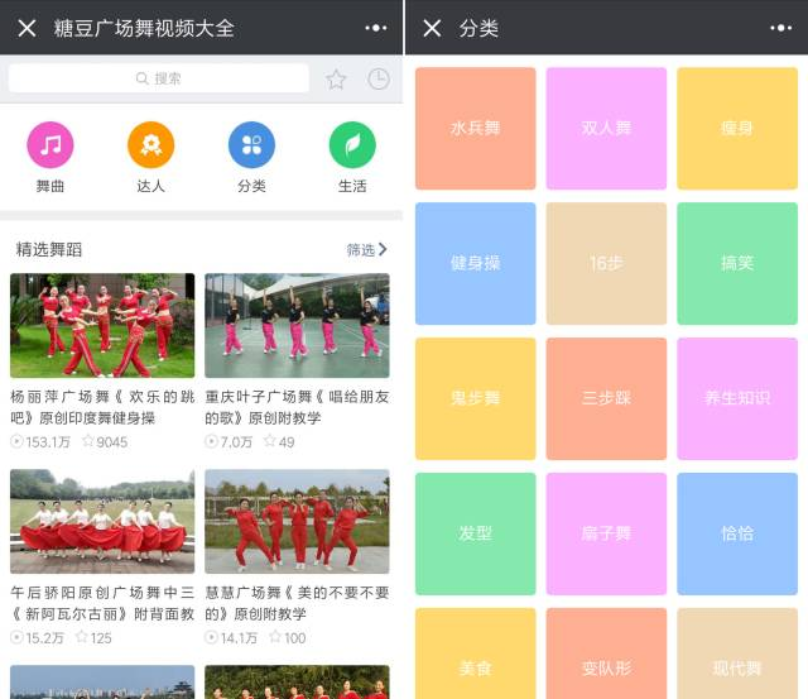Image resolution: width=808 pixels, height=700 pixels.
Task: Select the 瘦身 category tile
Action: coord(737,128)
